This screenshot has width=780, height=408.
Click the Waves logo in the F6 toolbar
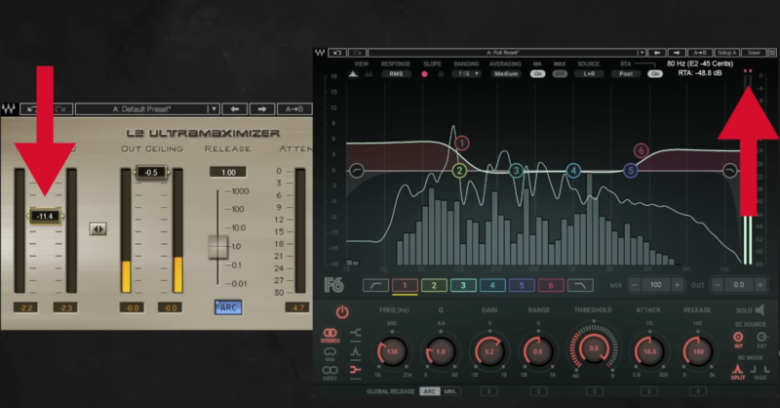[x=320, y=52]
